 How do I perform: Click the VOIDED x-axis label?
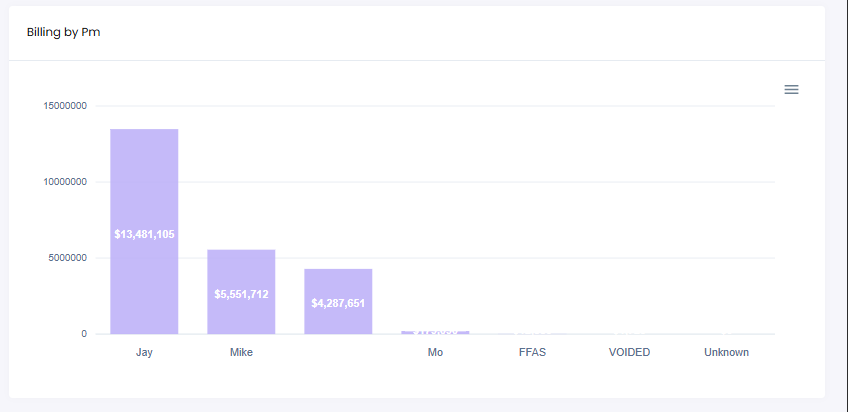point(629,353)
